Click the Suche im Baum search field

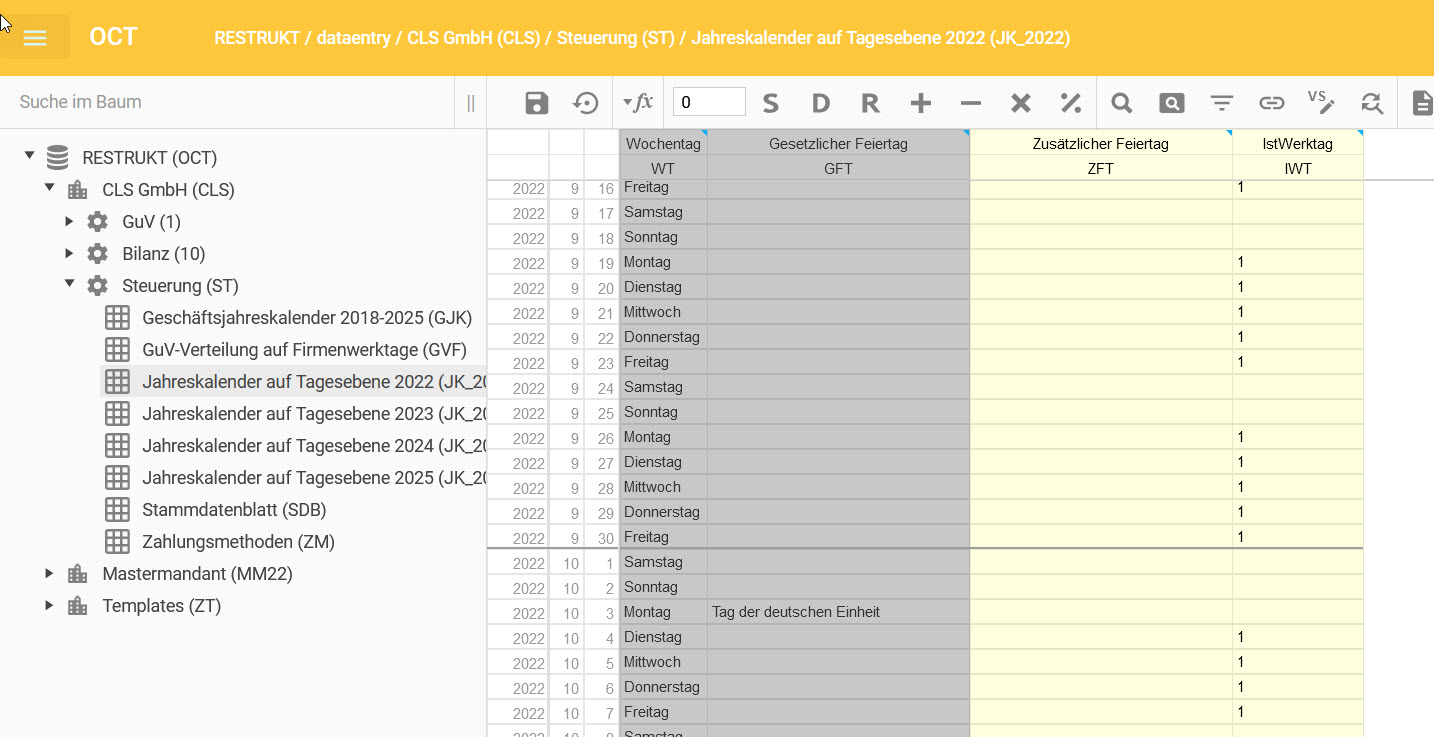[x=230, y=102]
